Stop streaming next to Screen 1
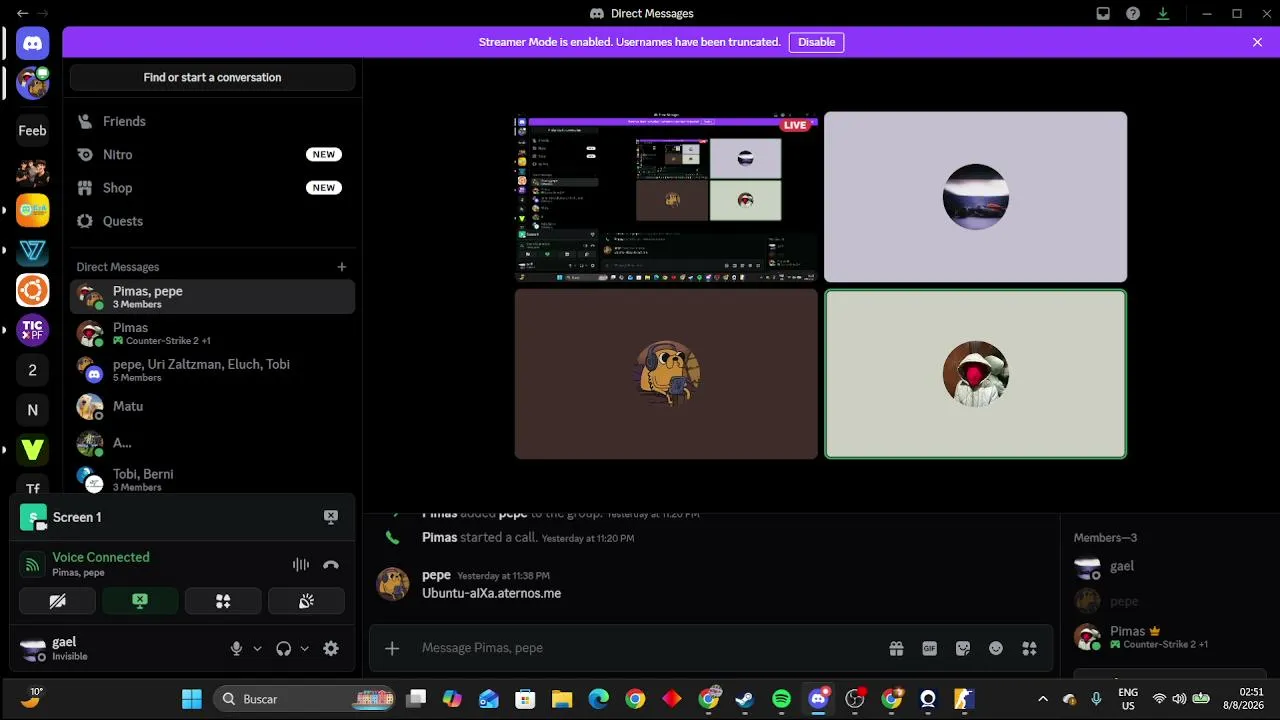This screenshot has height=720, width=1280. pyautogui.click(x=331, y=517)
